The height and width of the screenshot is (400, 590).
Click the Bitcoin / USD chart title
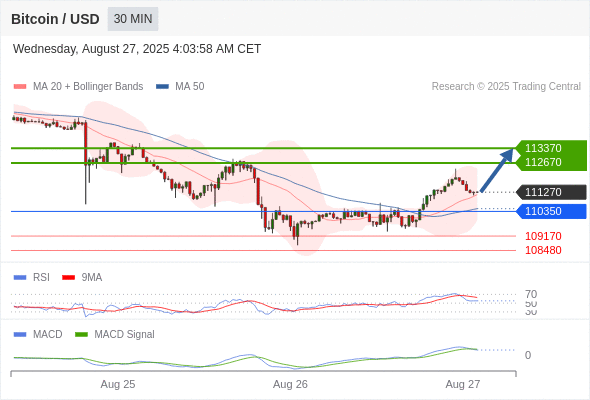55,19
